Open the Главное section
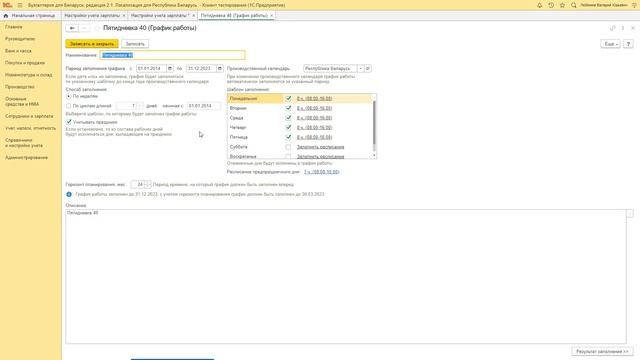The height and width of the screenshot is (360, 640). (x=13, y=27)
